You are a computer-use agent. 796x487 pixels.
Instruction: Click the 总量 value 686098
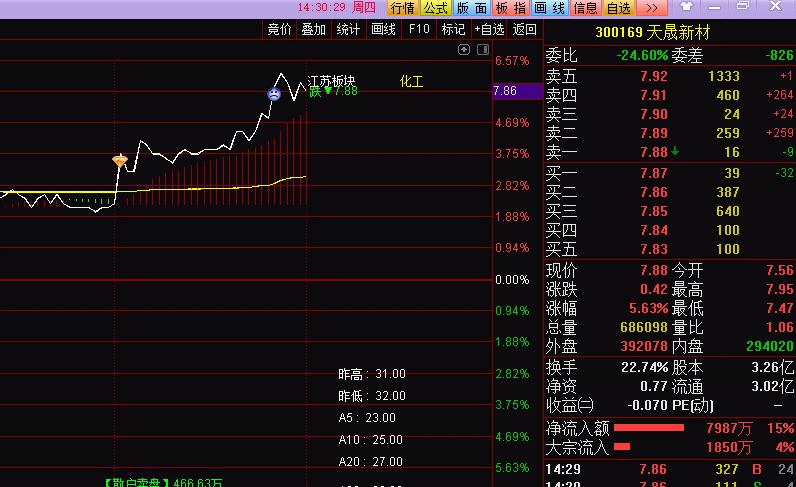click(644, 327)
